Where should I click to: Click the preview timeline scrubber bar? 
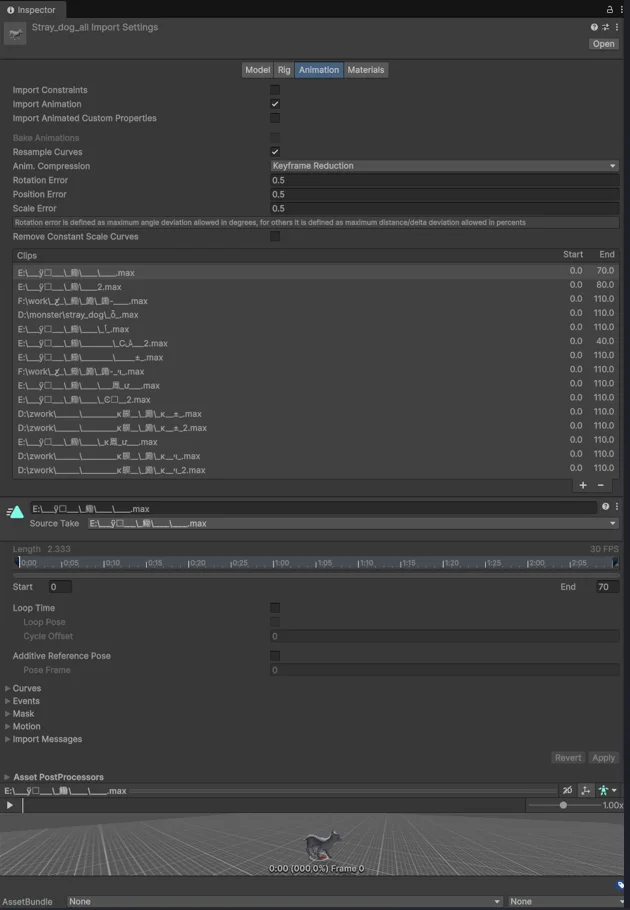[273, 805]
